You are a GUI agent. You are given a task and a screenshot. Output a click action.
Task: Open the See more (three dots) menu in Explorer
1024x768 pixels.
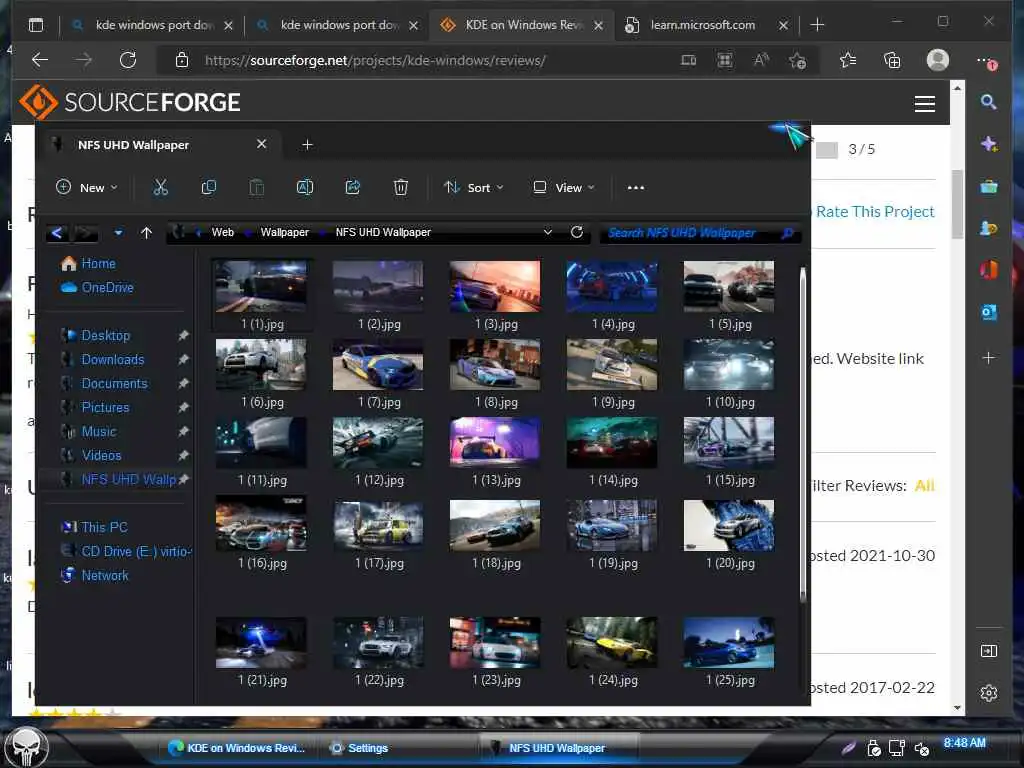[x=635, y=187]
